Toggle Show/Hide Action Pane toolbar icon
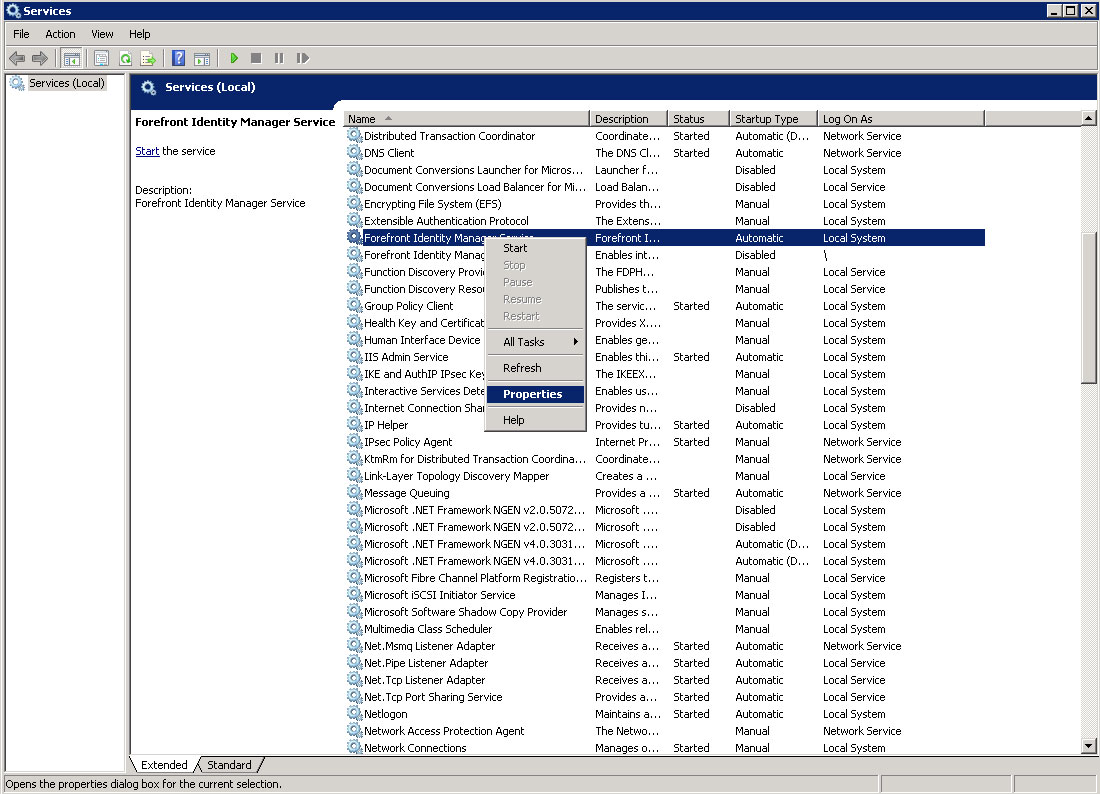This screenshot has width=1100, height=794. [202, 58]
